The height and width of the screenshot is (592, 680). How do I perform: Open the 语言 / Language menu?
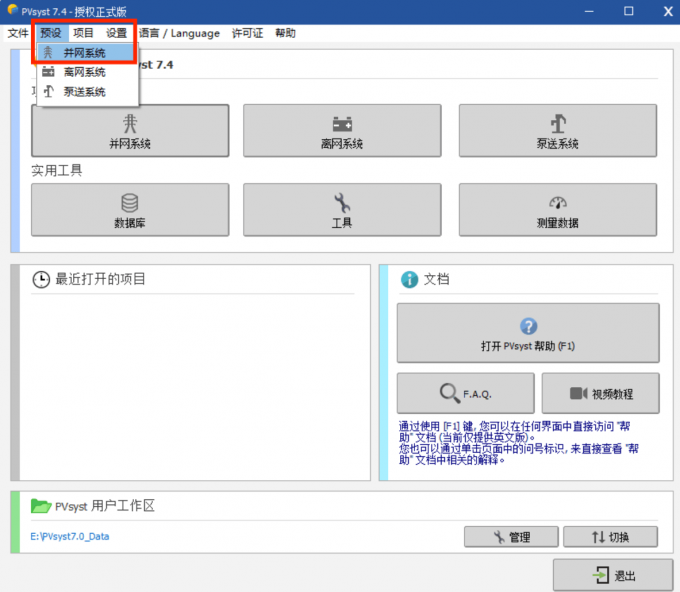179,33
